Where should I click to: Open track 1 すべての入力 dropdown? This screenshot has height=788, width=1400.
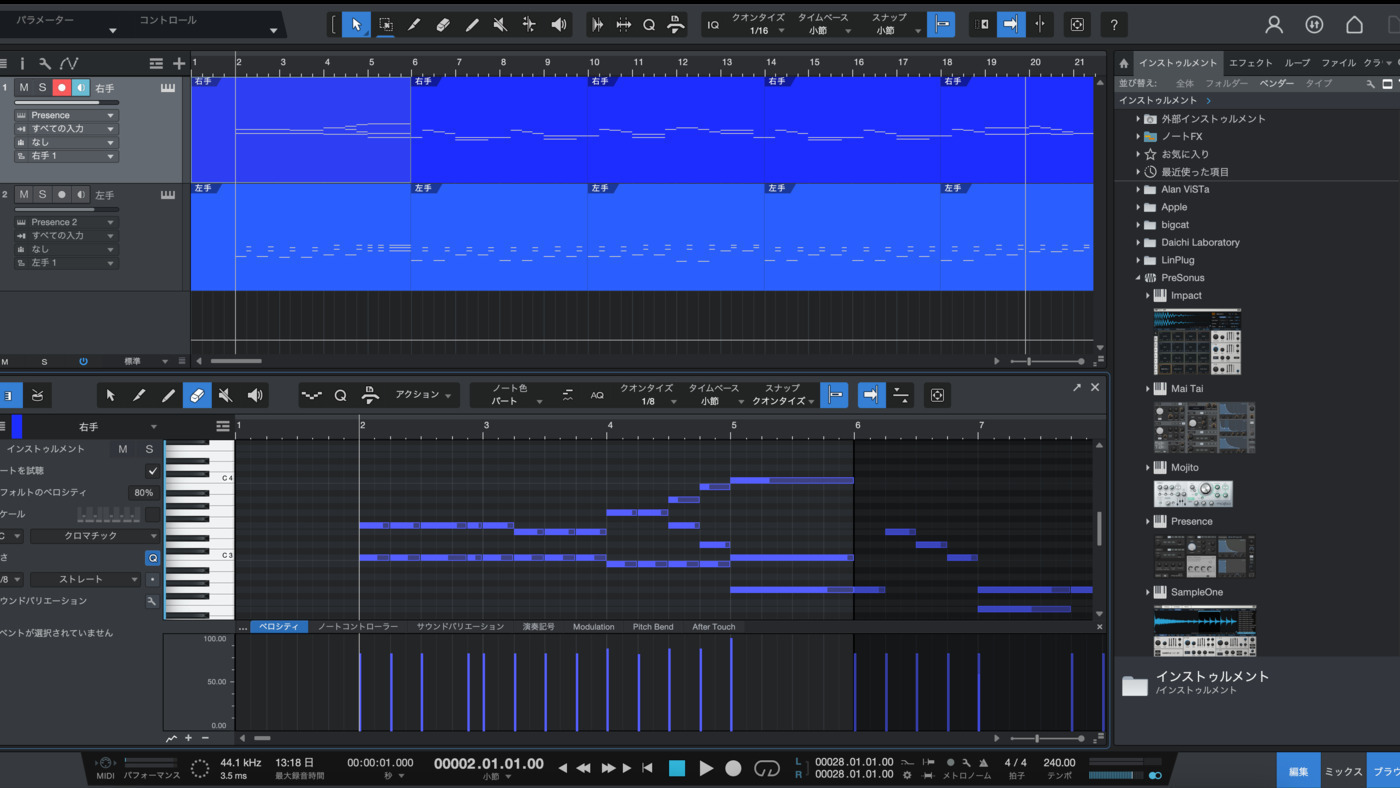(x=66, y=129)
